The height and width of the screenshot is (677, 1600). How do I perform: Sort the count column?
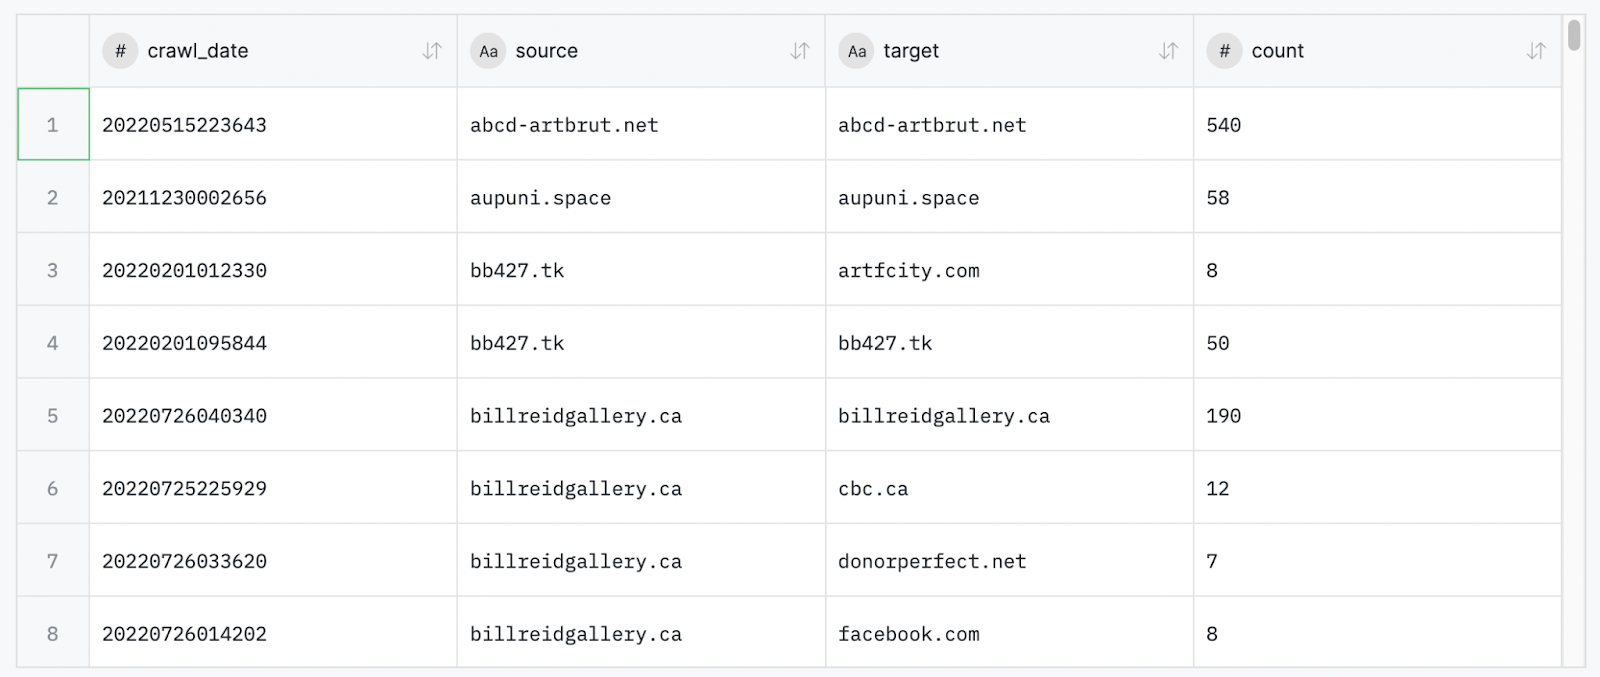1536,51
